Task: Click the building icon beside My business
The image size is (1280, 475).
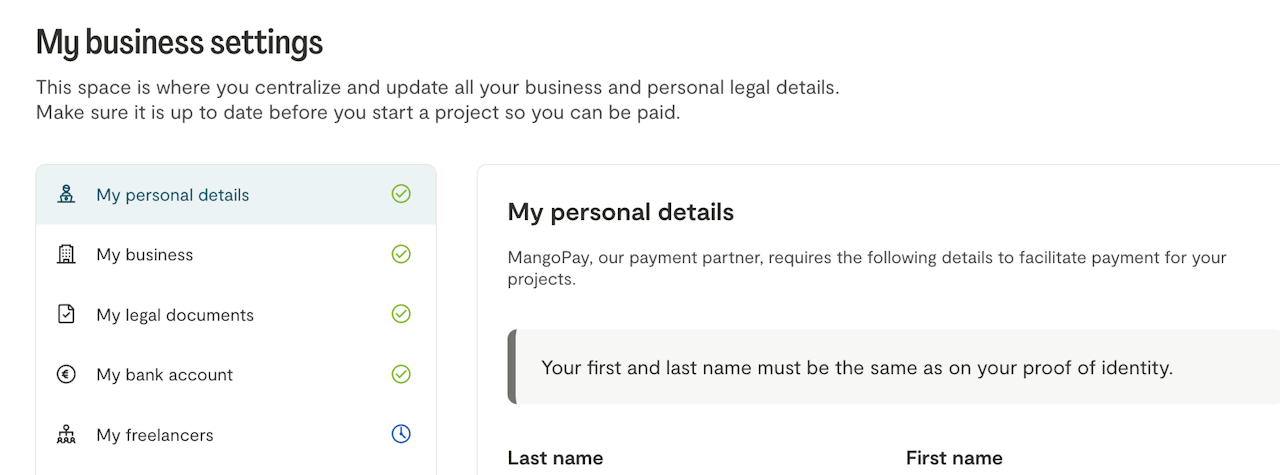Action: click(66, 254)
